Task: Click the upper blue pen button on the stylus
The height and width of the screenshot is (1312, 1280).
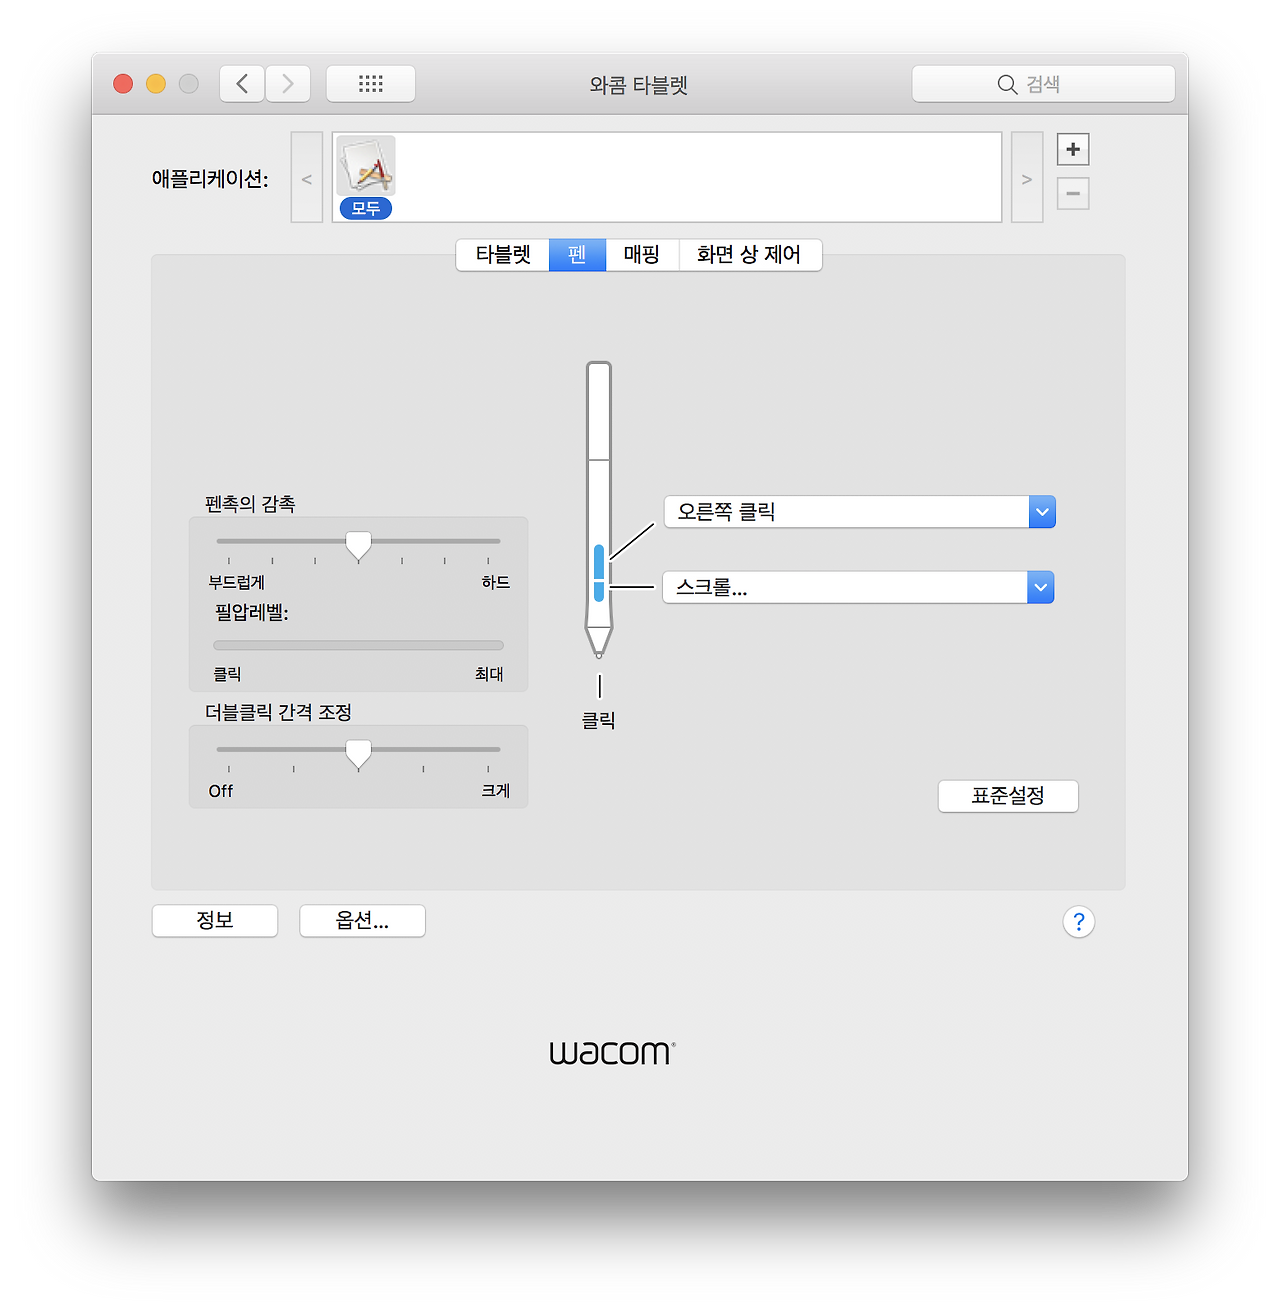Action: (x=599, y=562)
